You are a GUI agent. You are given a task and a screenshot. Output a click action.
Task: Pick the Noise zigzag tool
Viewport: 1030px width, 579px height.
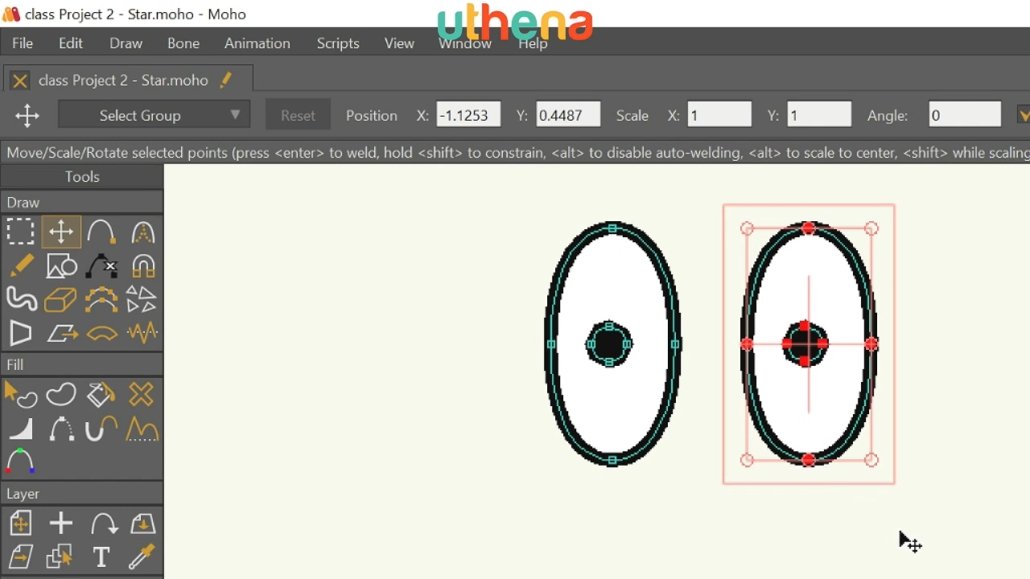pyautogui.click(x=143, y=333)
